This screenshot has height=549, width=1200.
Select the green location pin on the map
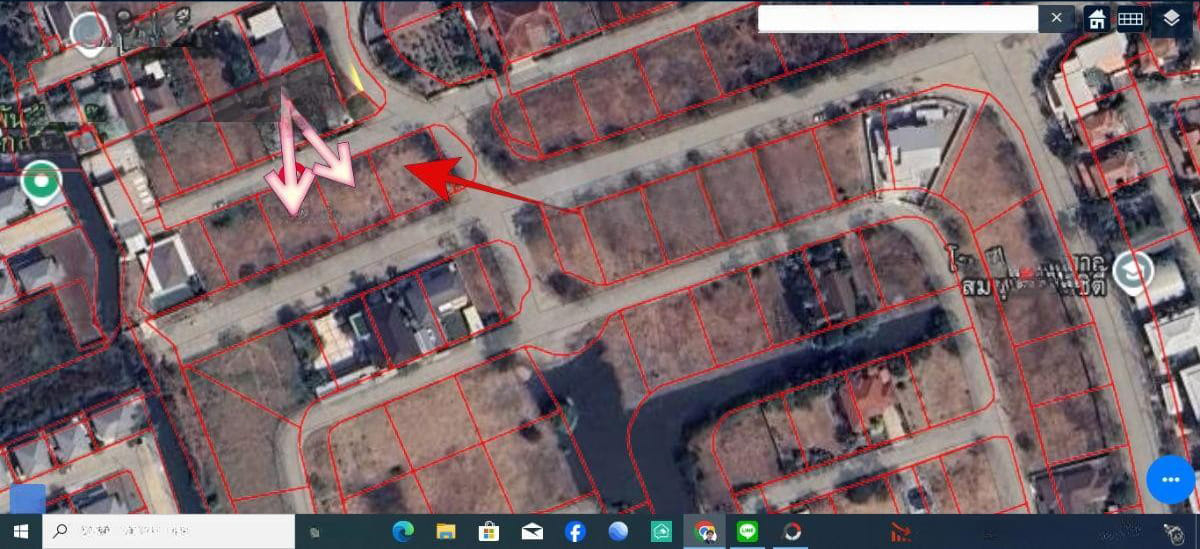(41, 182)
